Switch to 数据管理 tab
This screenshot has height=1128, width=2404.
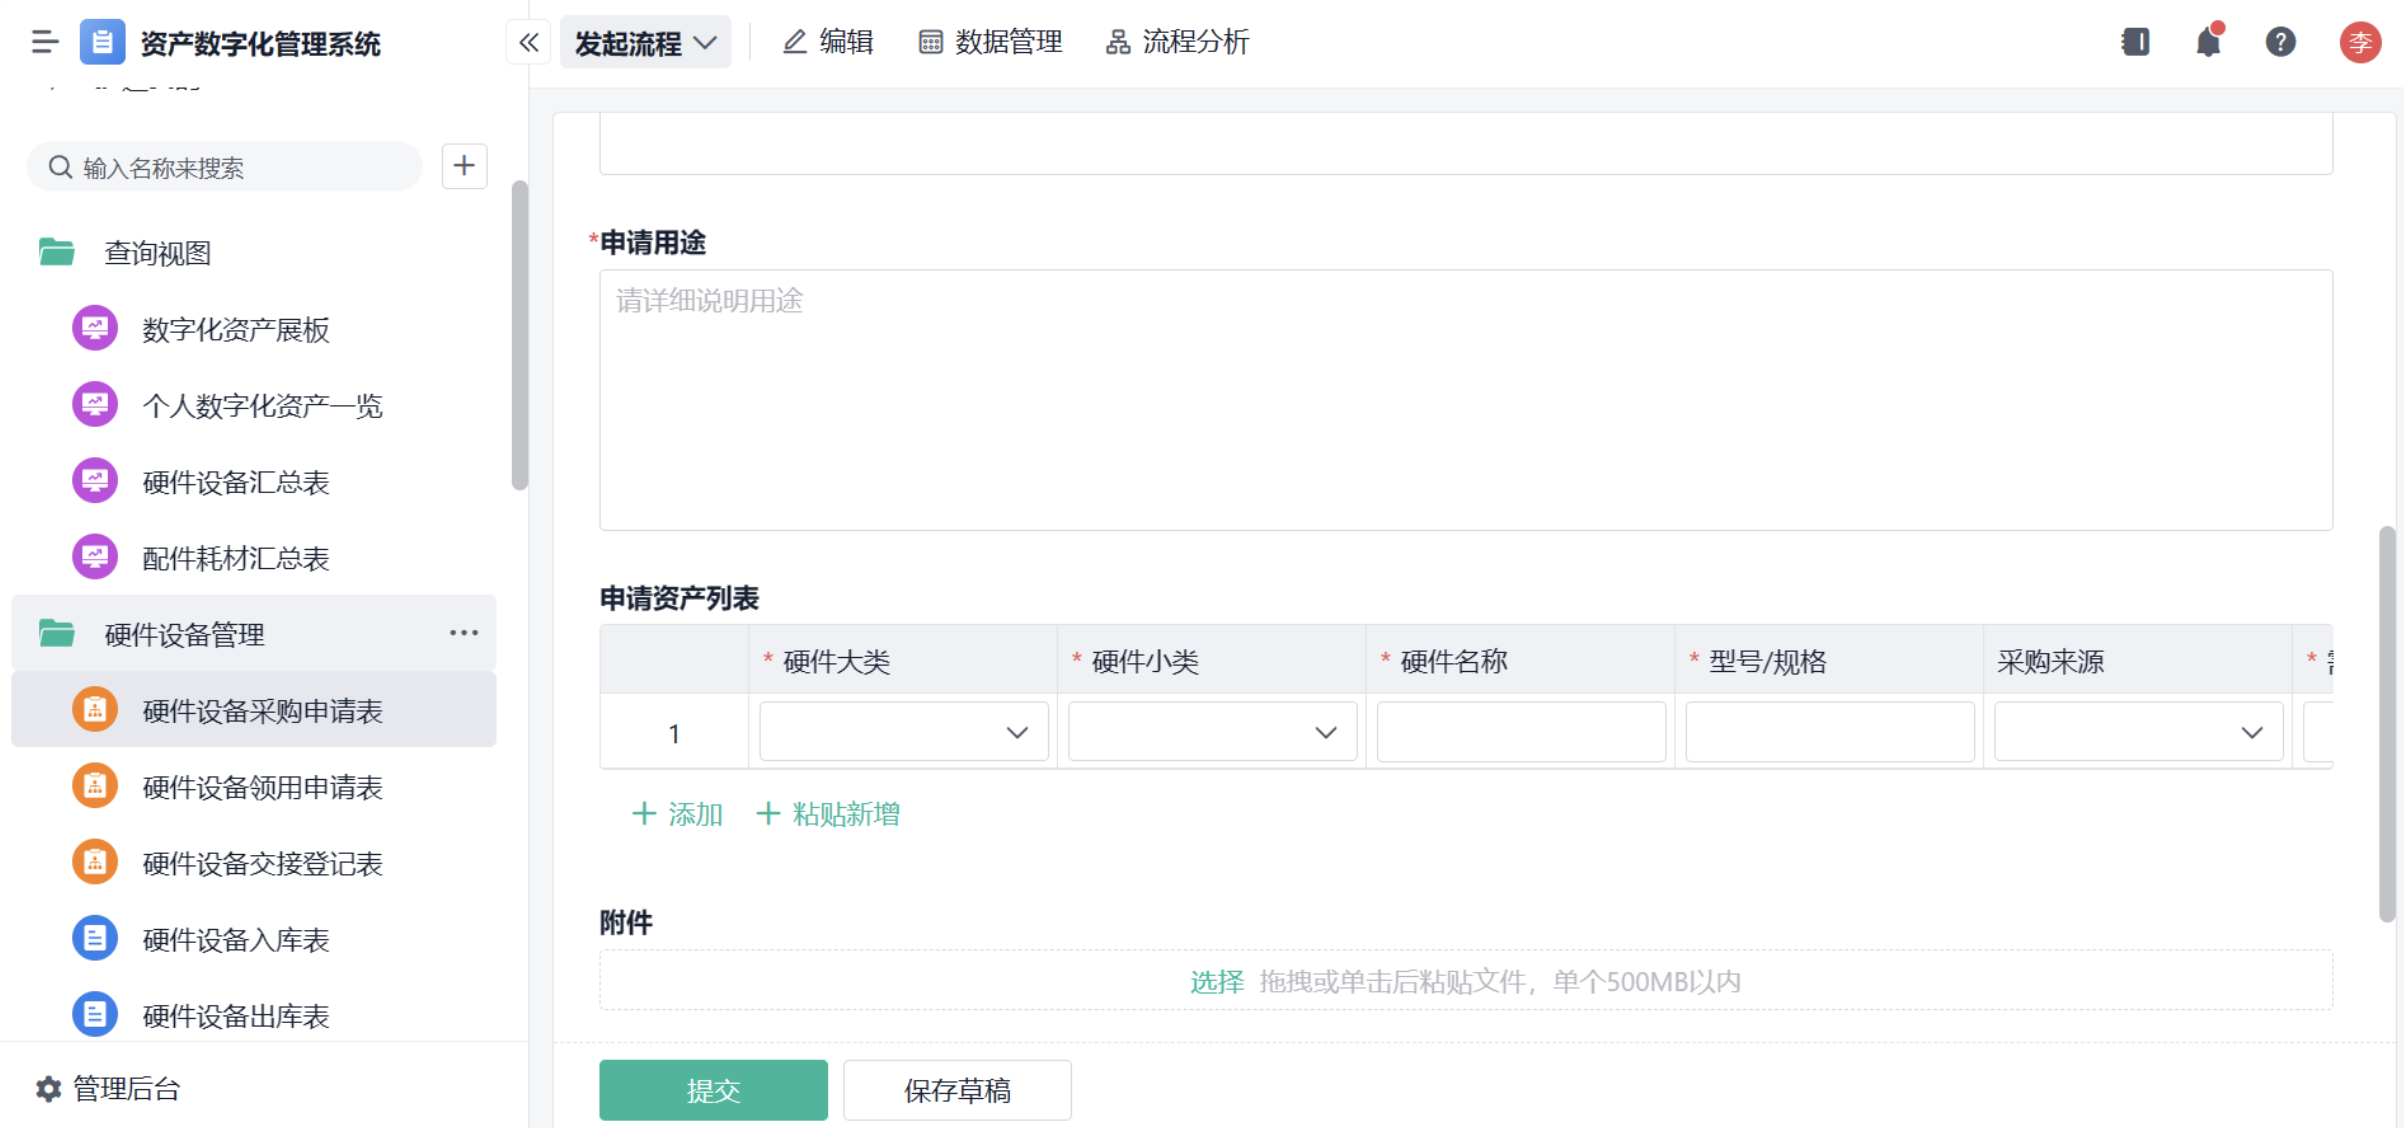pyautogui.click(x=990, y=42)
